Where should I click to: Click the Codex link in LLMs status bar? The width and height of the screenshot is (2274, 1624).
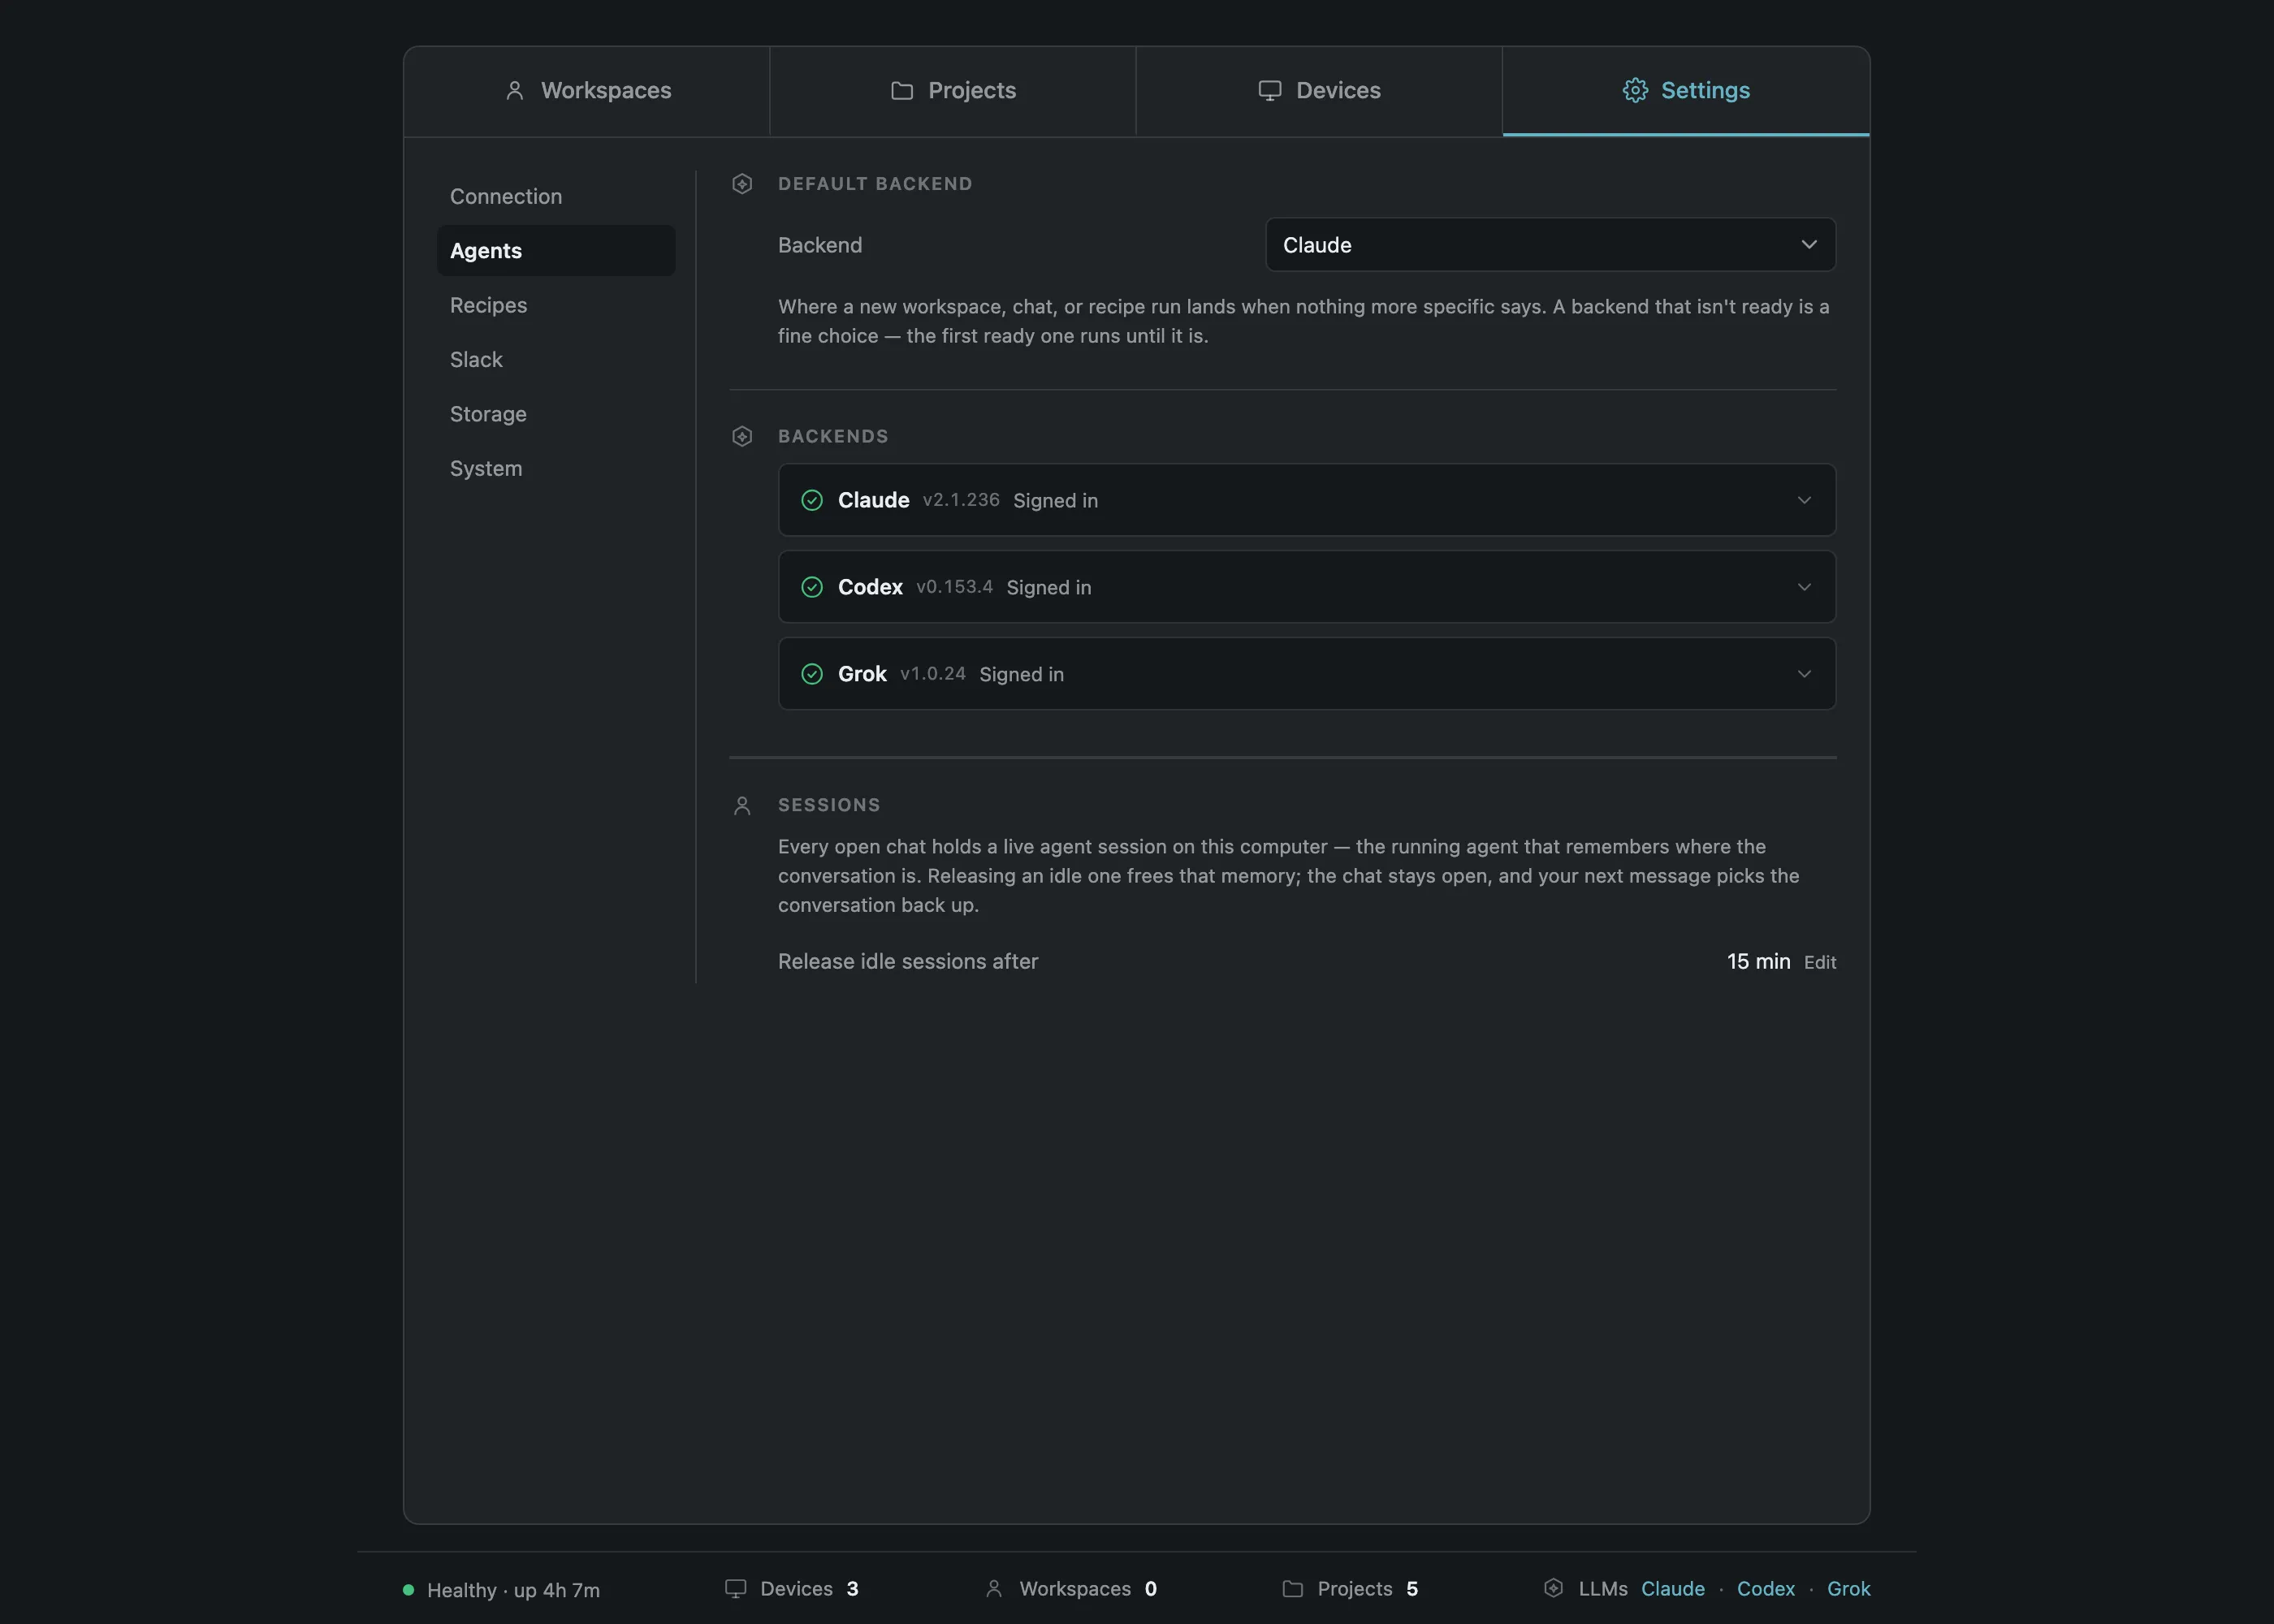(x=1765, y=1589)
